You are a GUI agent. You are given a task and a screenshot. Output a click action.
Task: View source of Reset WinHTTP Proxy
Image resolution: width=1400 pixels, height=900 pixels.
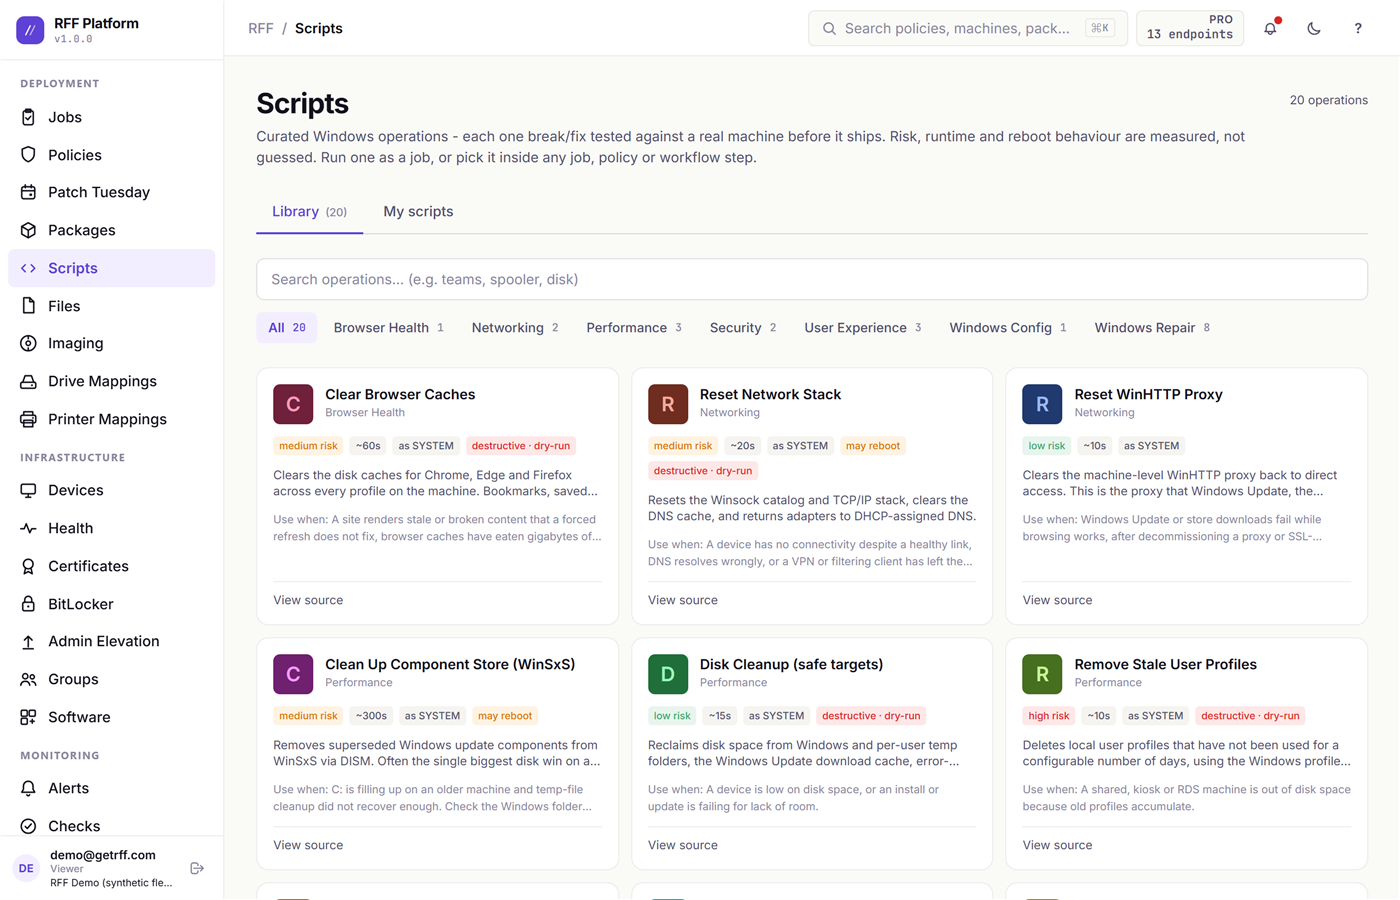1057,600
